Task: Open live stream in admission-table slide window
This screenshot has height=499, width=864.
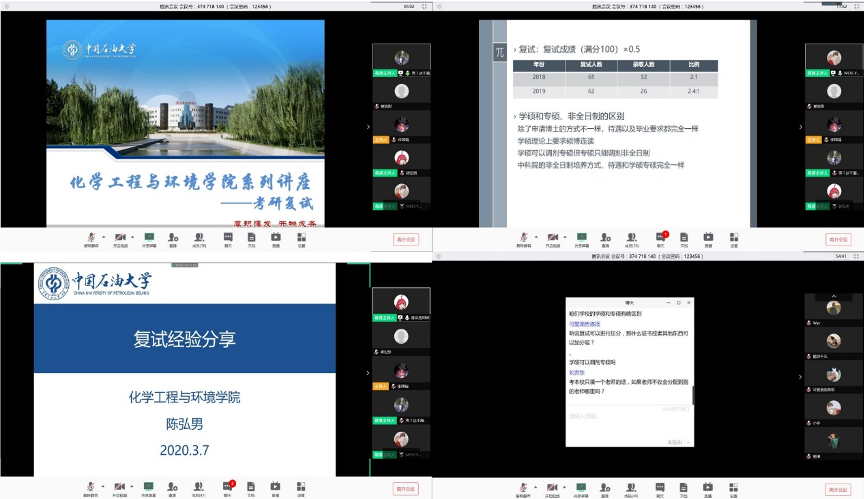Action: click(708, 239)
